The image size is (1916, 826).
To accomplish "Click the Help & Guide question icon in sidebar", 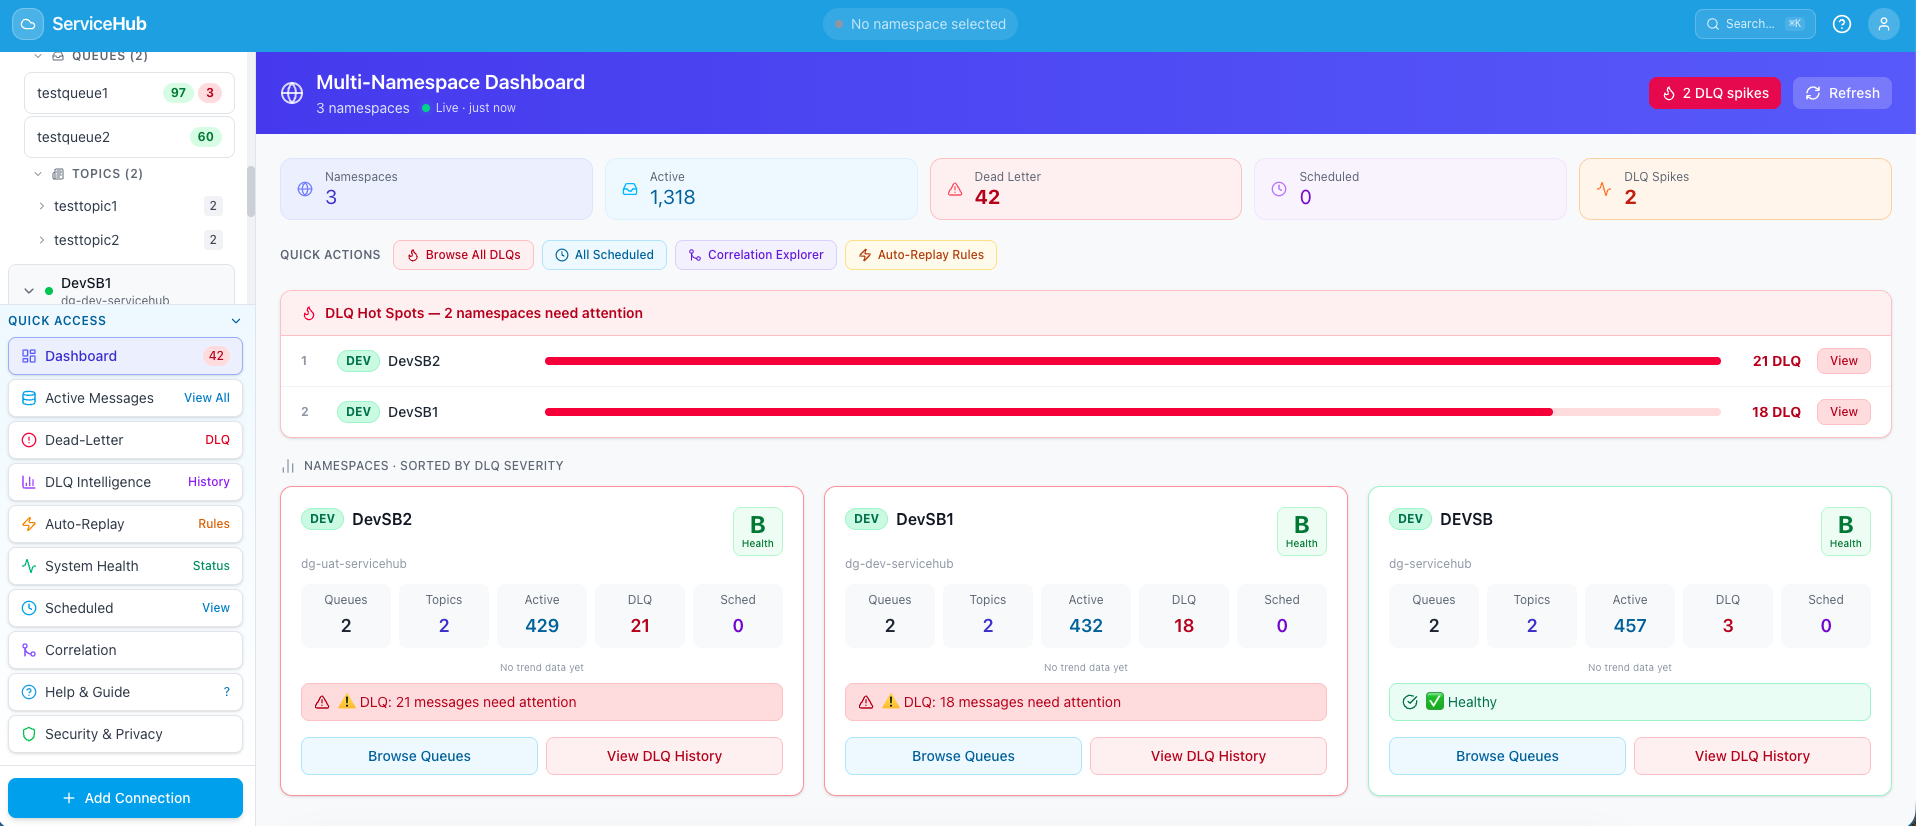I will pyautogui.click(x=29, y=692).
